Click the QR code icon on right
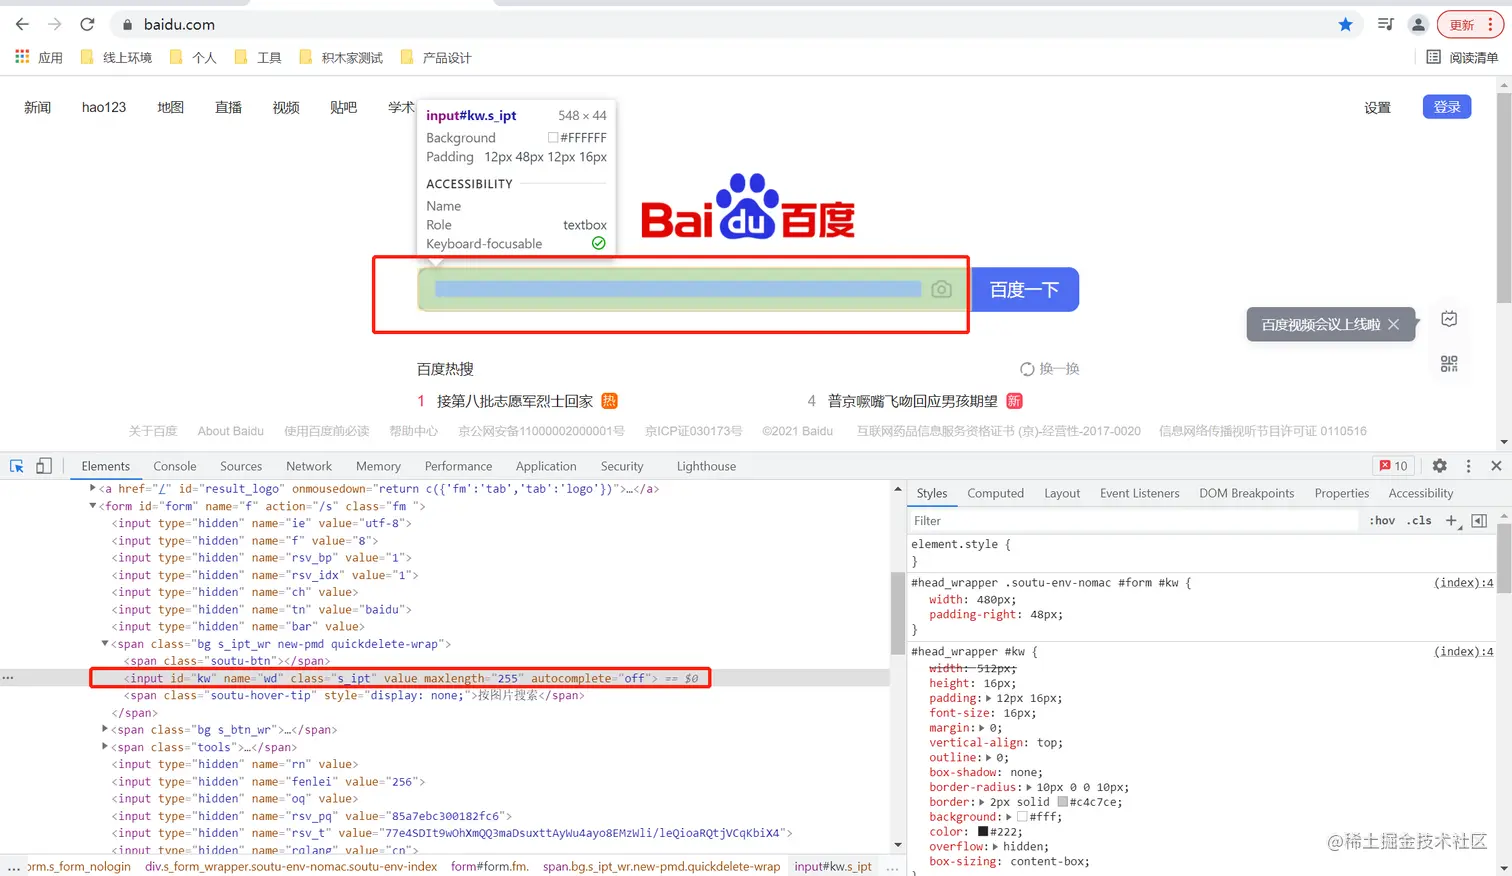The image size is (1512, 876). pos(1449,363)
